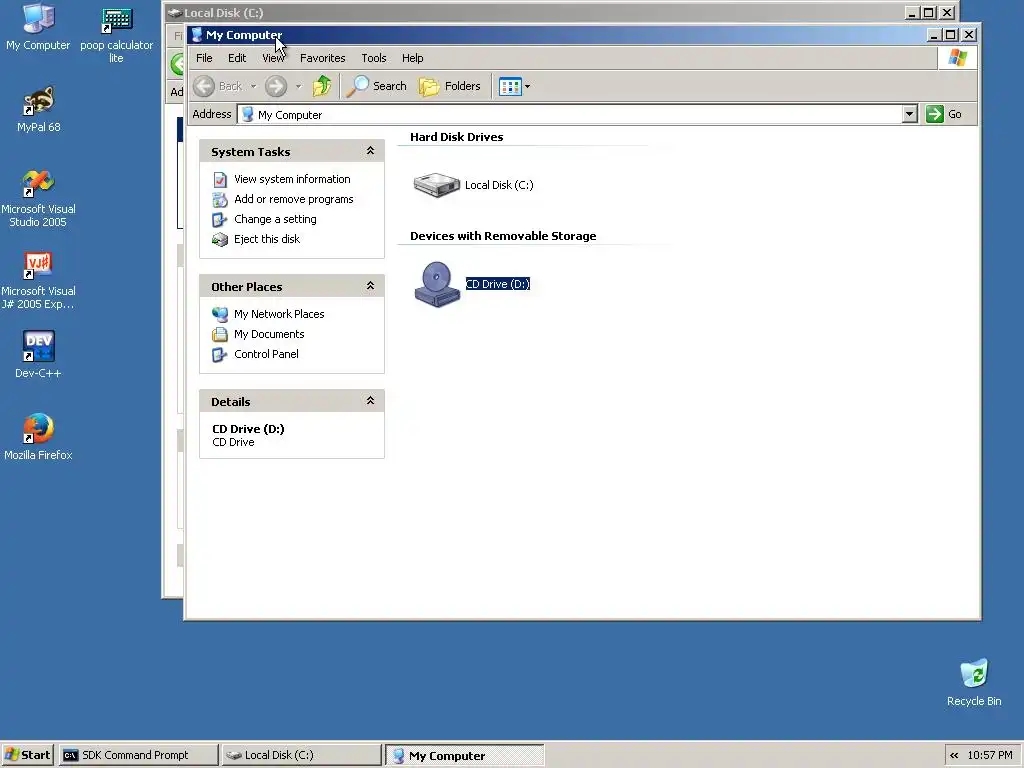Click the View system information icon
The width and height of the screenshot is (1024, 768).
[220, 180]
